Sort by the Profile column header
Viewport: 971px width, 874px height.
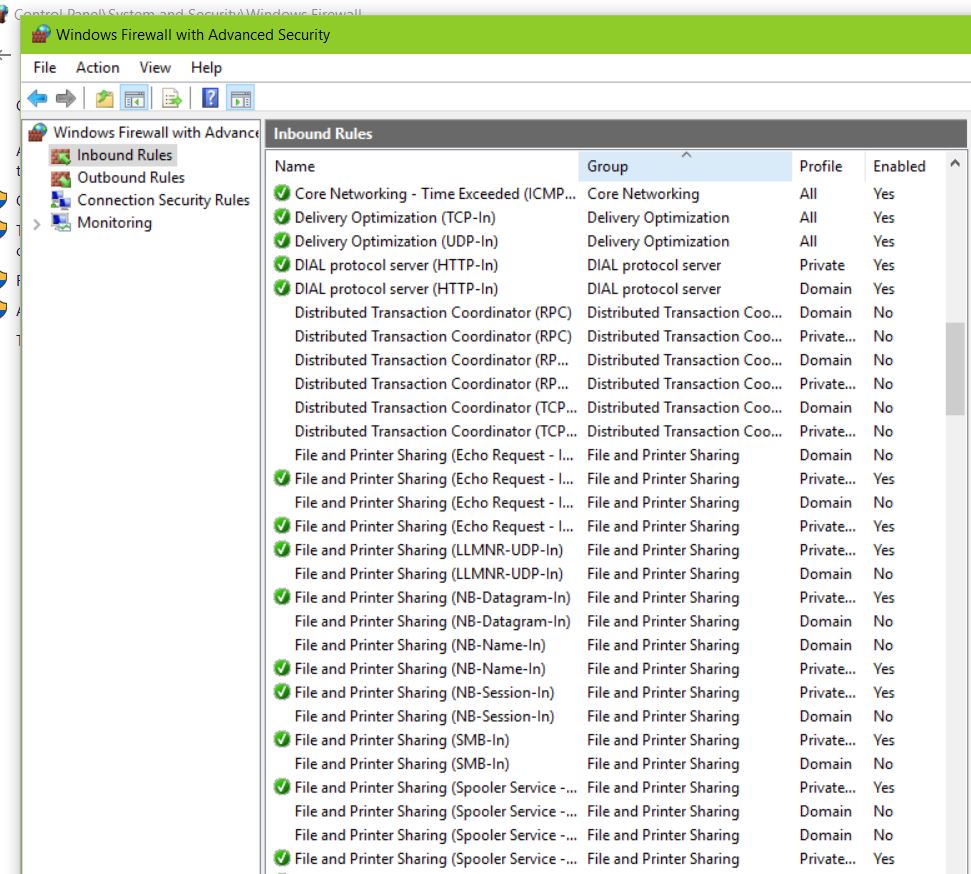point(828,166)
